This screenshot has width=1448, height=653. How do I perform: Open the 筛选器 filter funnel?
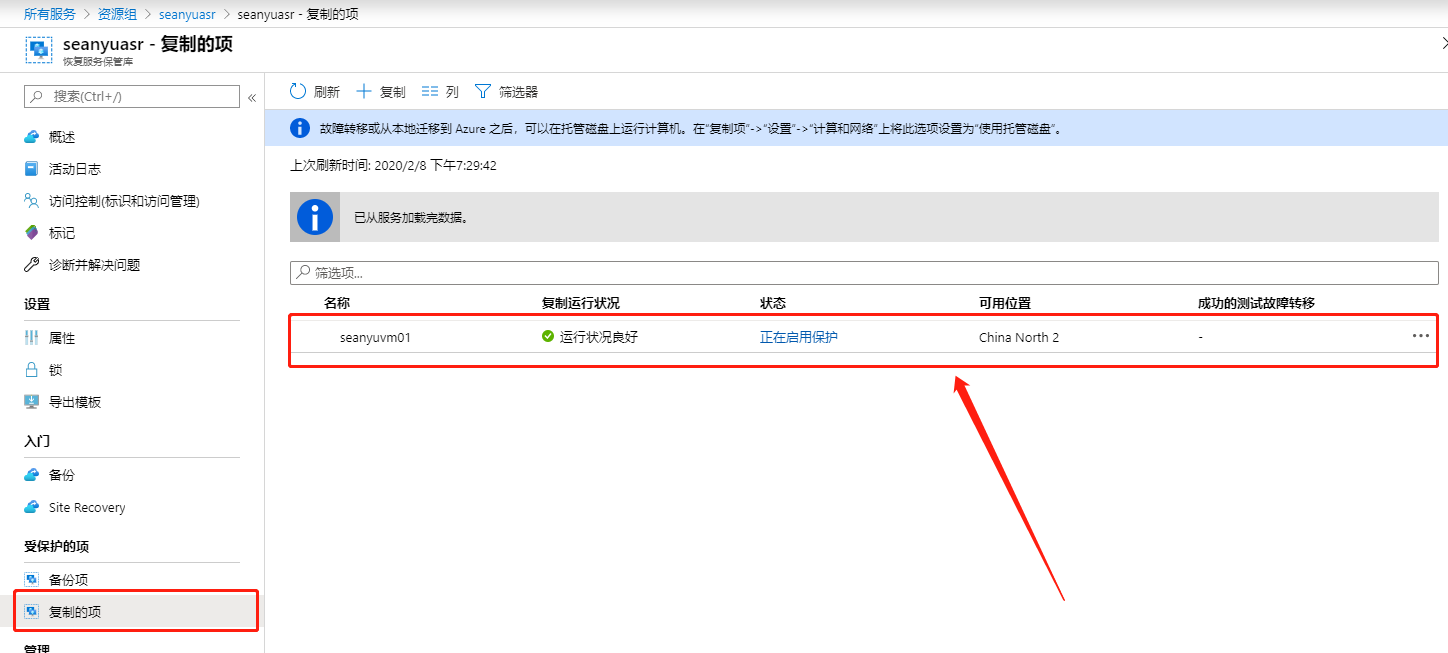point(506,92)
